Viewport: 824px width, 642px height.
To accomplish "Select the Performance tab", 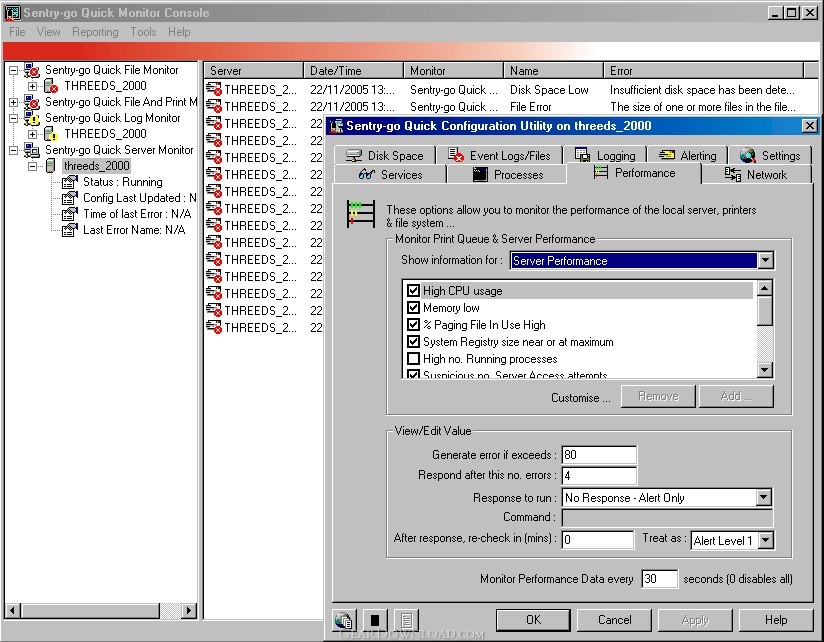I will coord(634,173).
